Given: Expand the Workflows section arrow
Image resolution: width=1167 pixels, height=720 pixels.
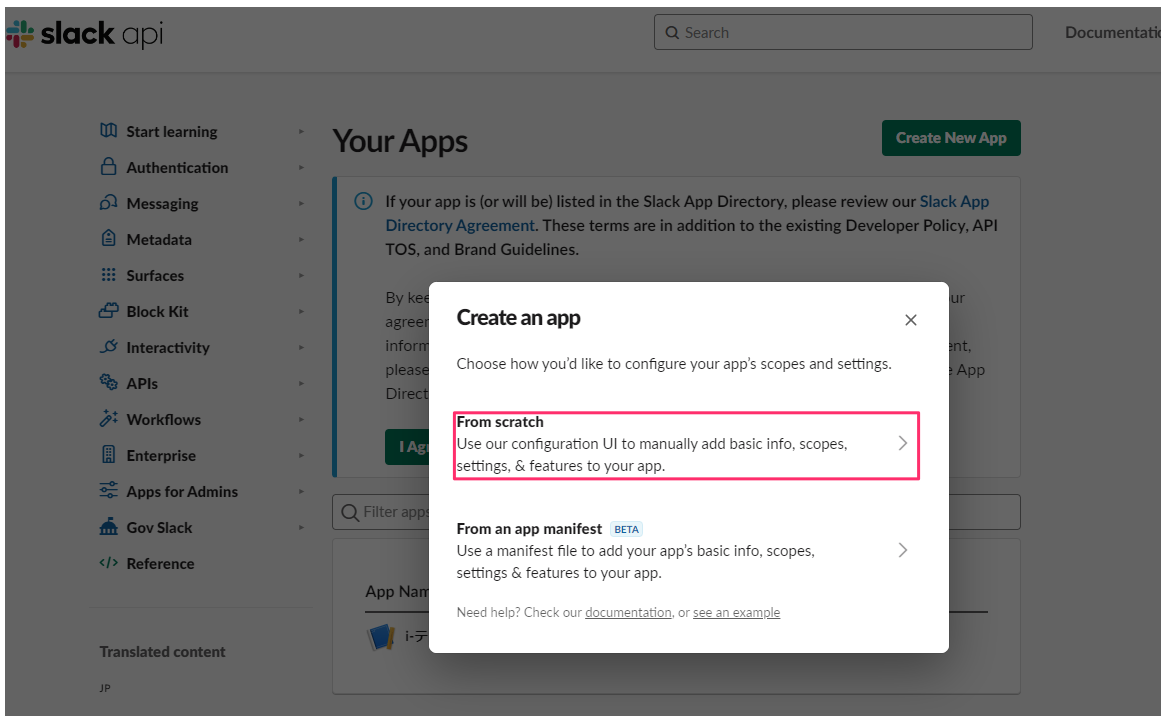Looking at the screenshot, I should (301, 419).
